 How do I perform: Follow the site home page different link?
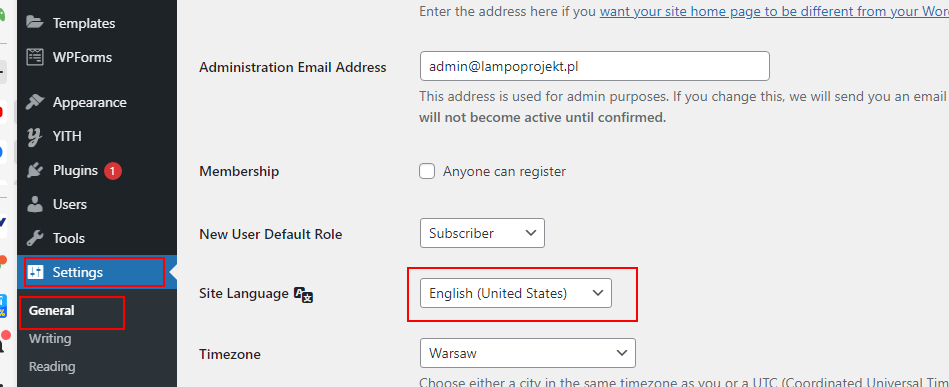point(774,12)
